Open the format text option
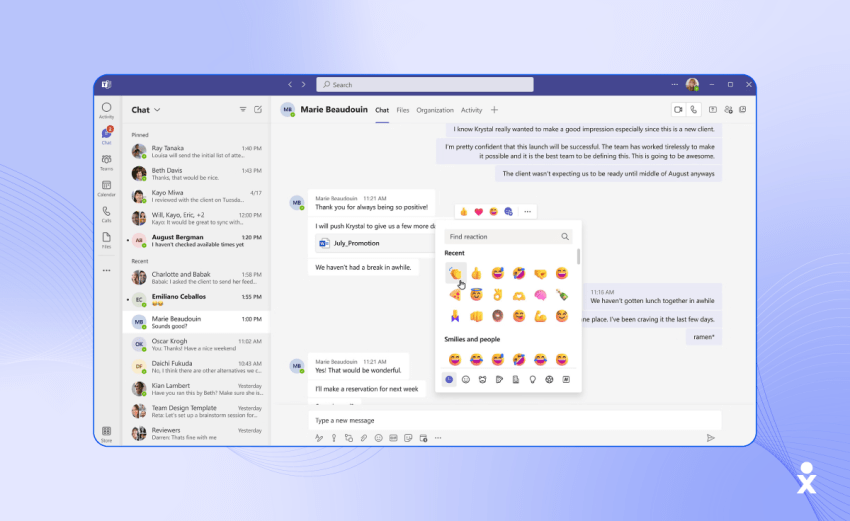 coord(319,438)
